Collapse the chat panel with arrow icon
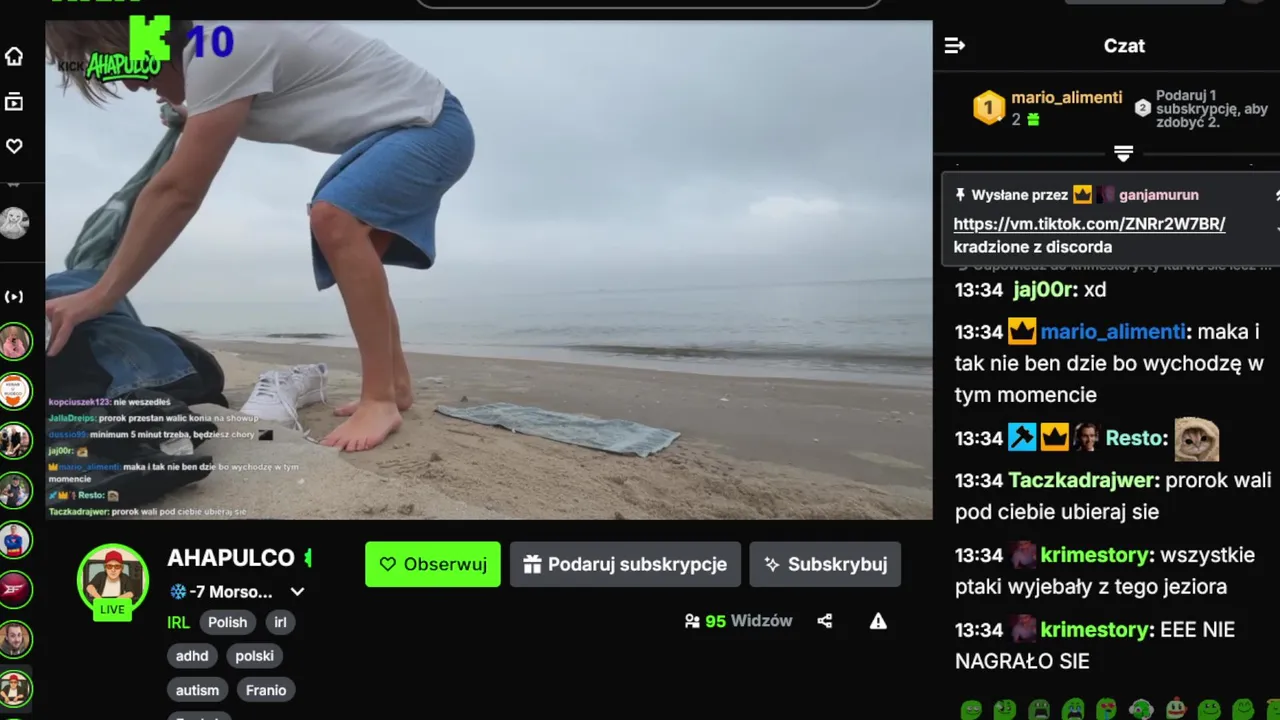This screenshot has width=1280, height=720. (954, 45)
